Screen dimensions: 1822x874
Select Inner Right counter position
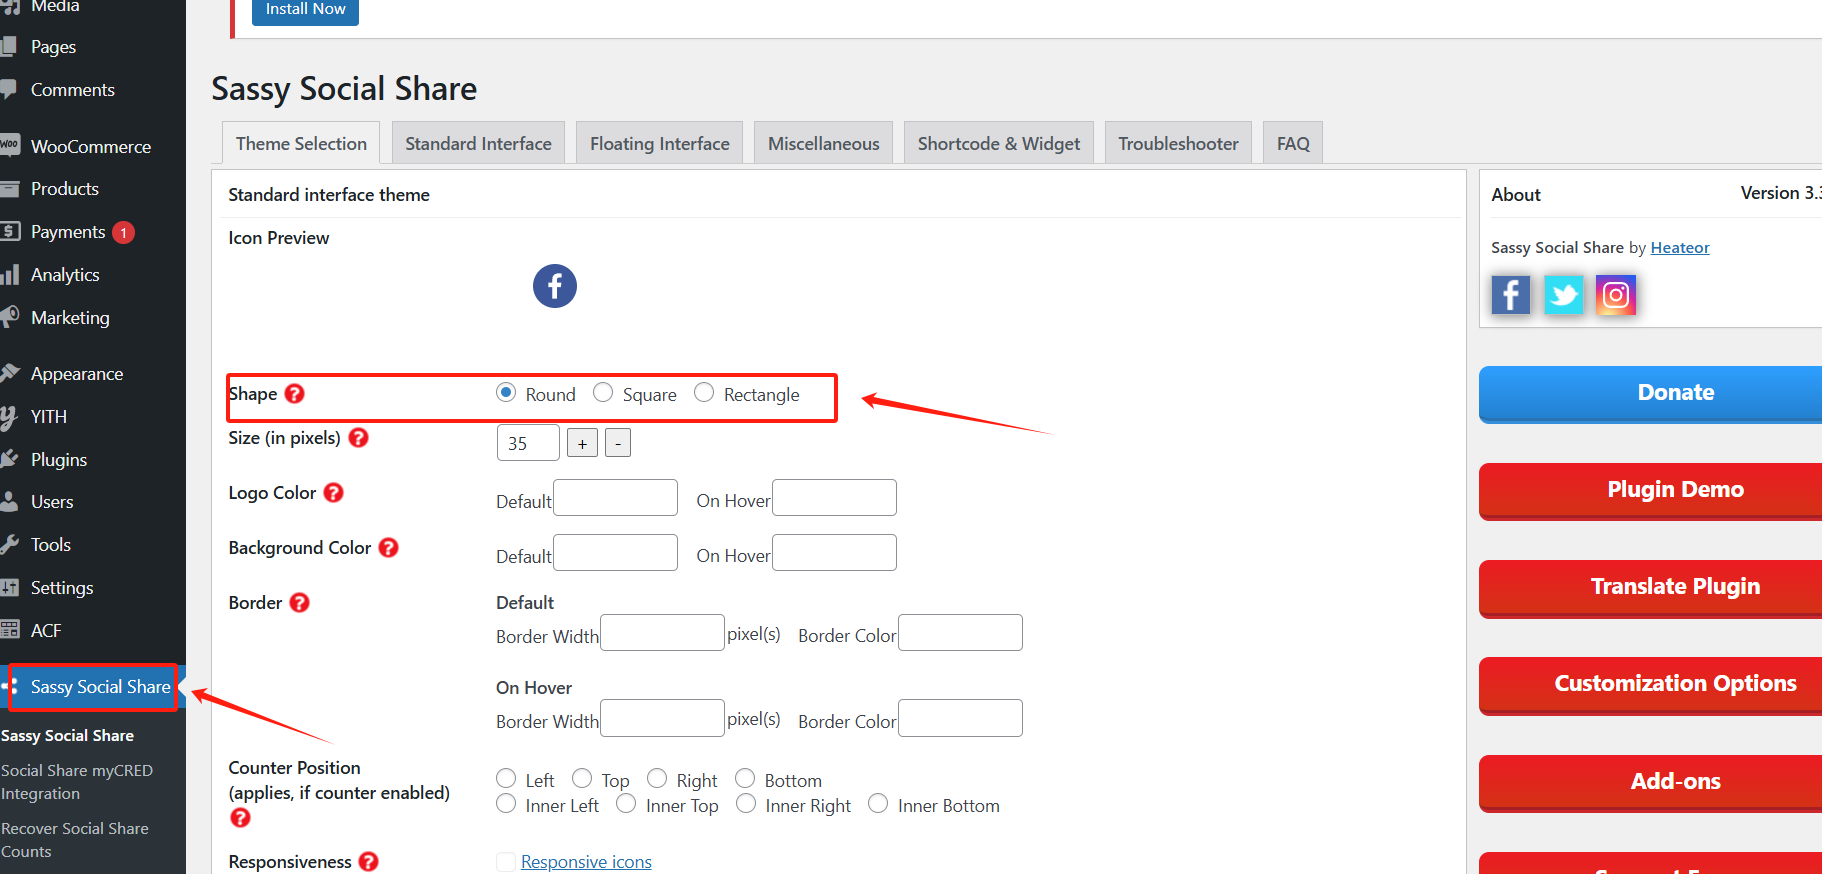pos(746,804)
